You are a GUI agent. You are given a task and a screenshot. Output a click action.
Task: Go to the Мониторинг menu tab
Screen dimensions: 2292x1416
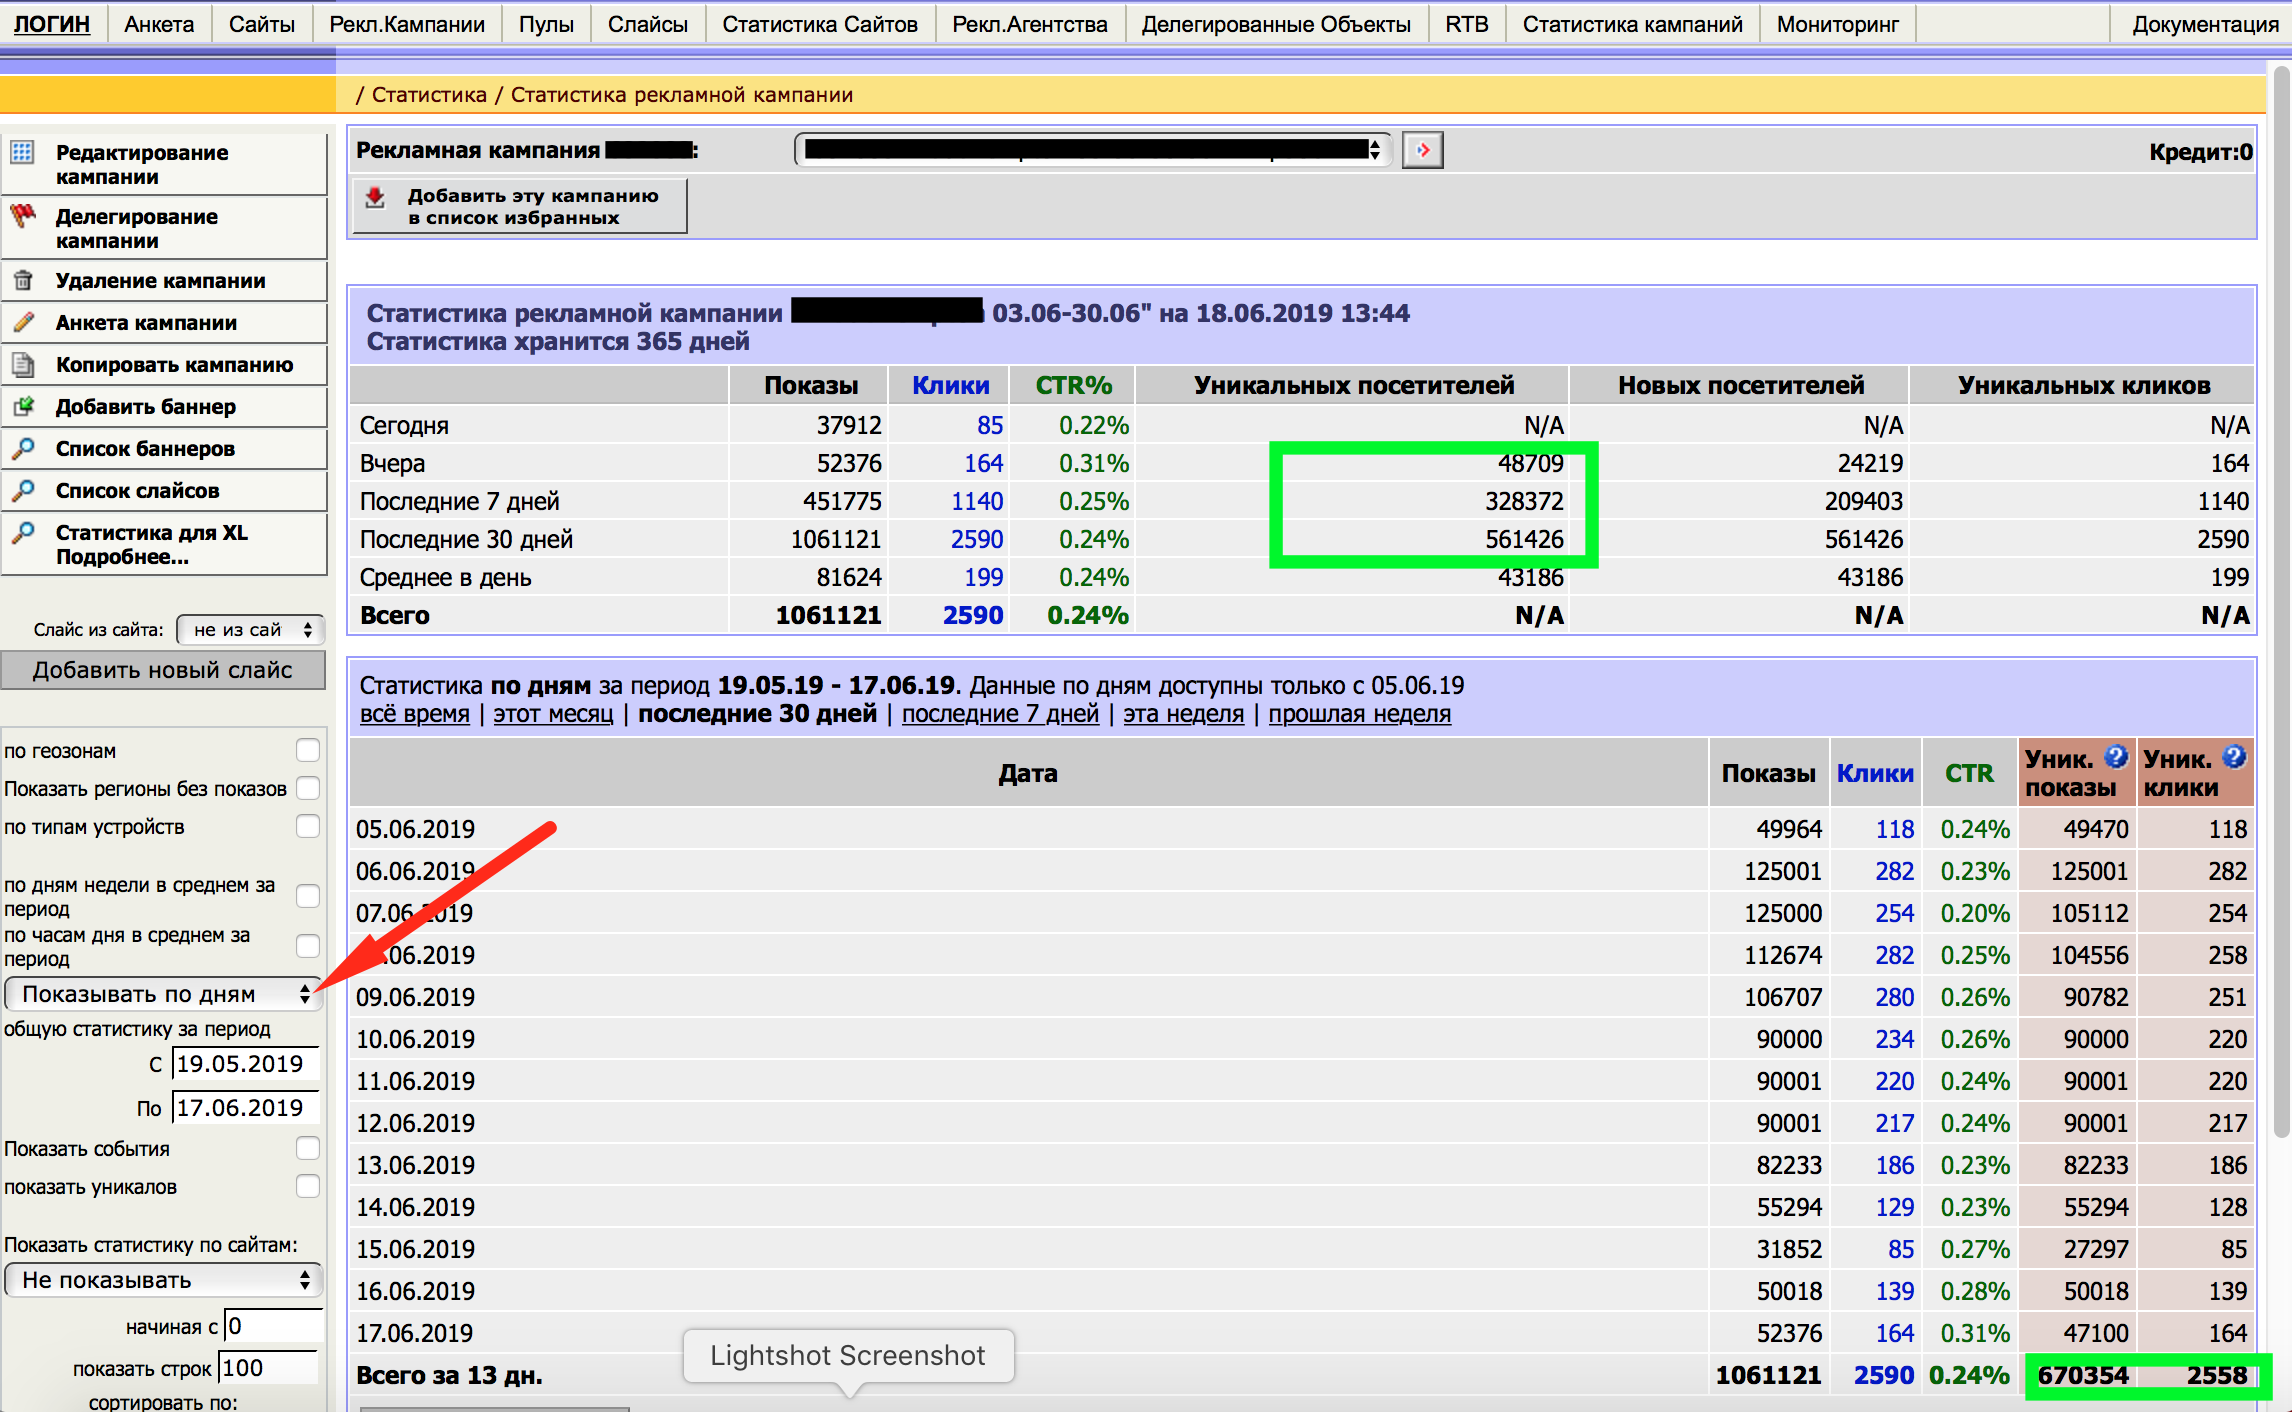[x=1837, y=24]
